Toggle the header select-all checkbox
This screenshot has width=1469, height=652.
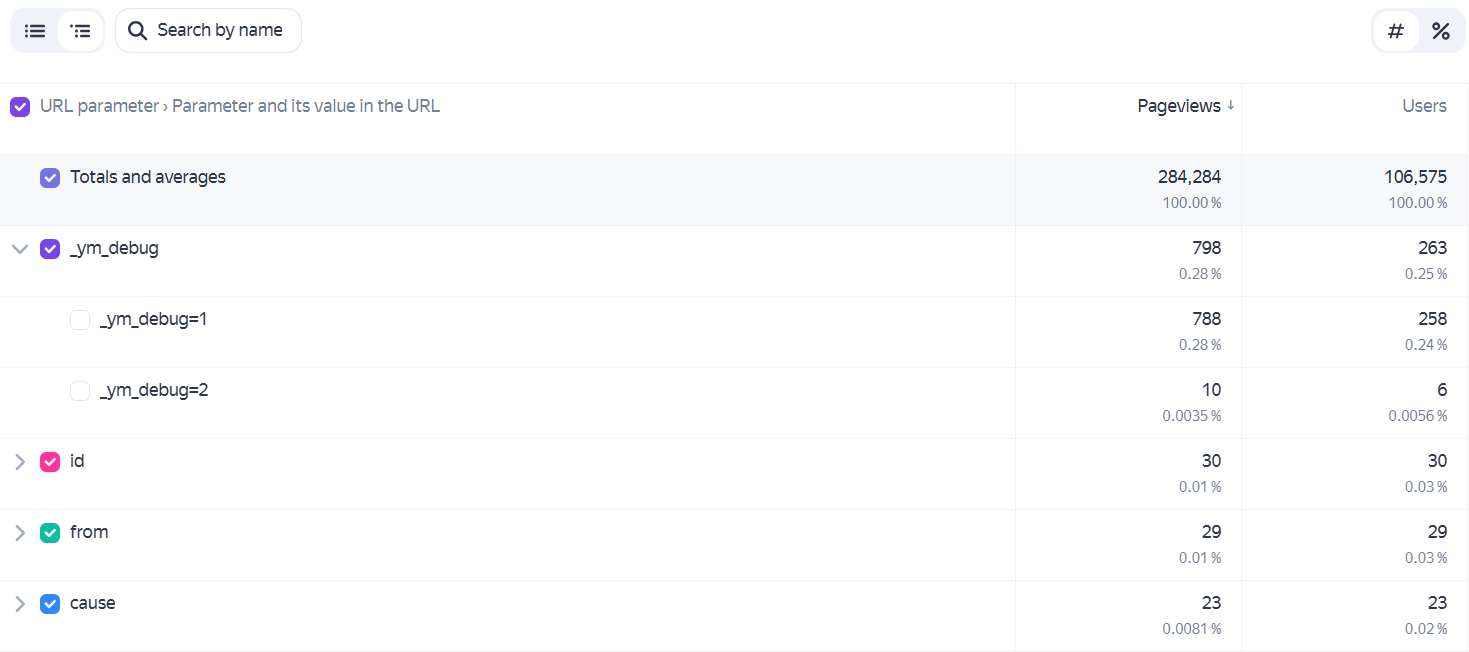pyautogui.click(x=20, y=107)
